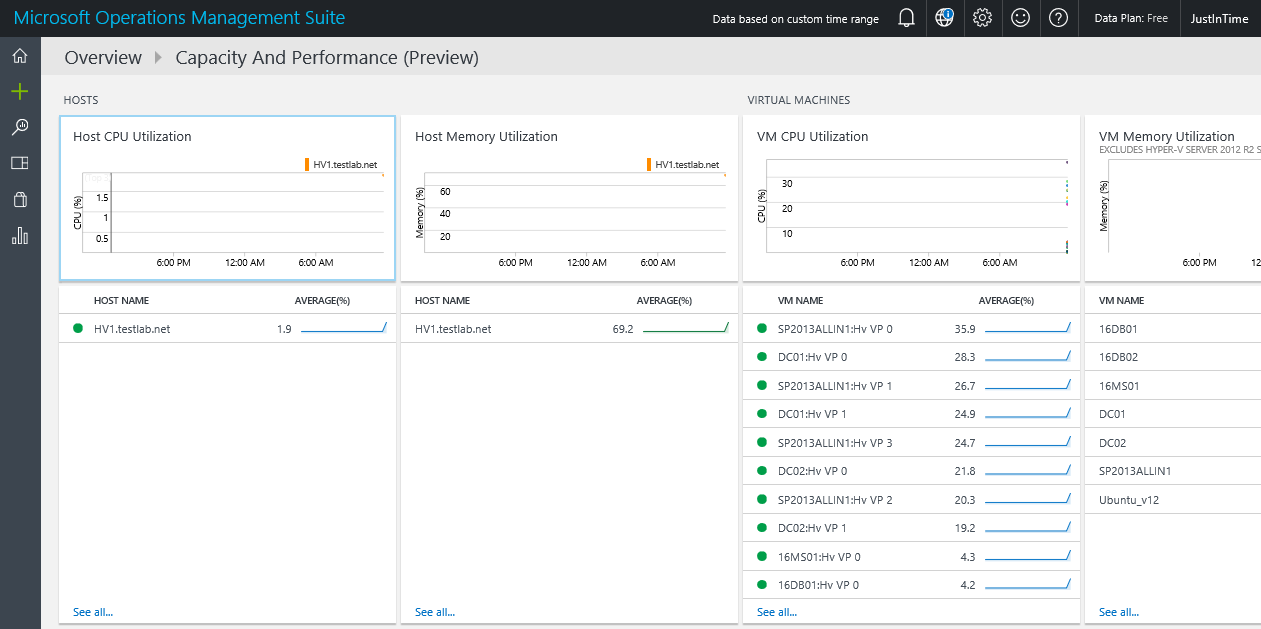
Task: Open the notifications bell icon
Action: tap(906, 18)
